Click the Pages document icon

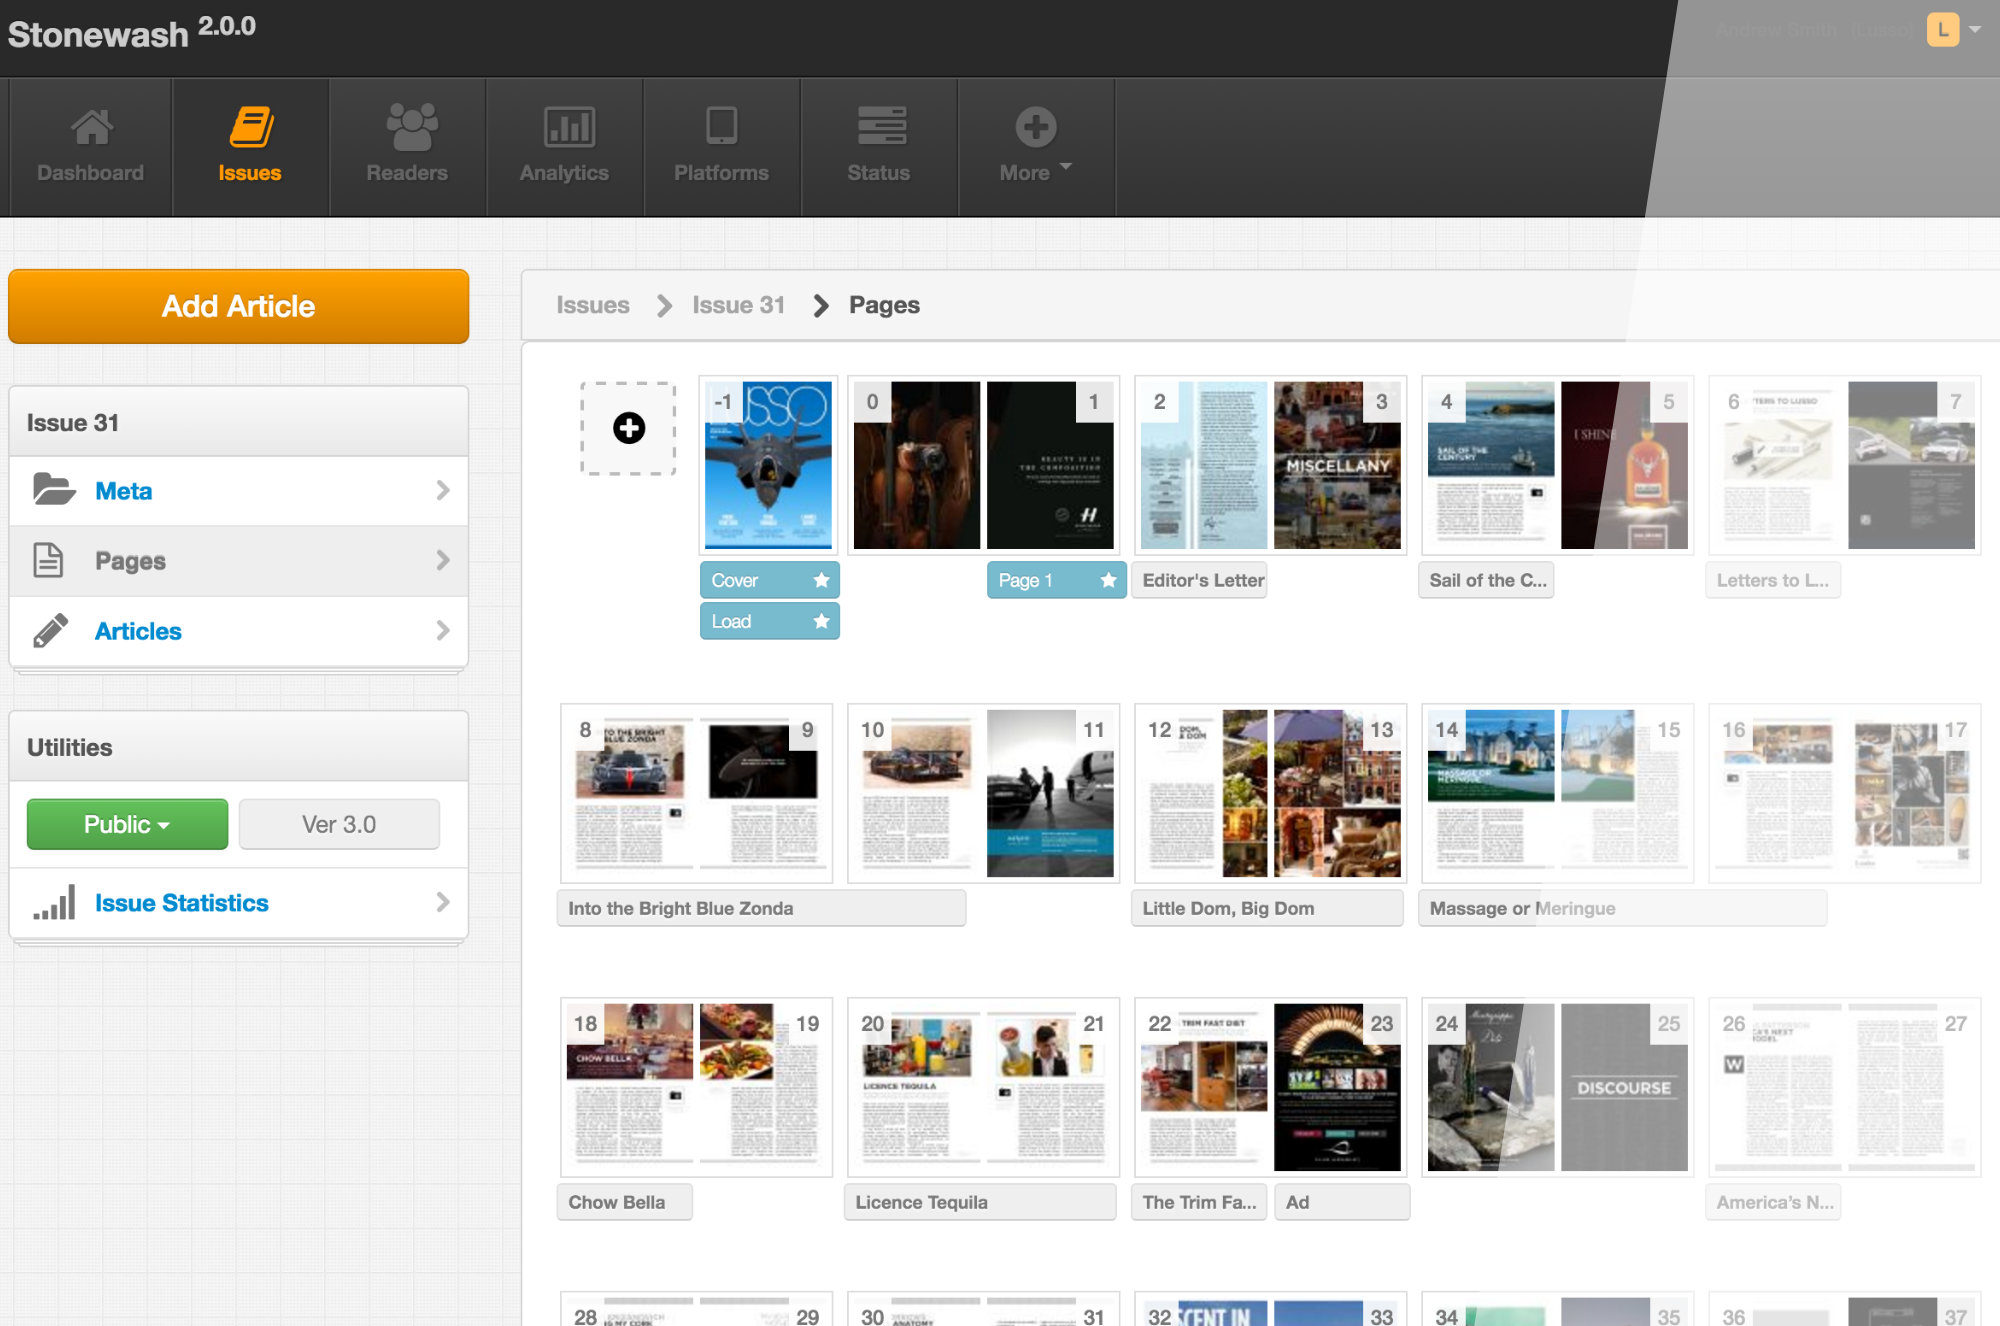tap(48, 560)
